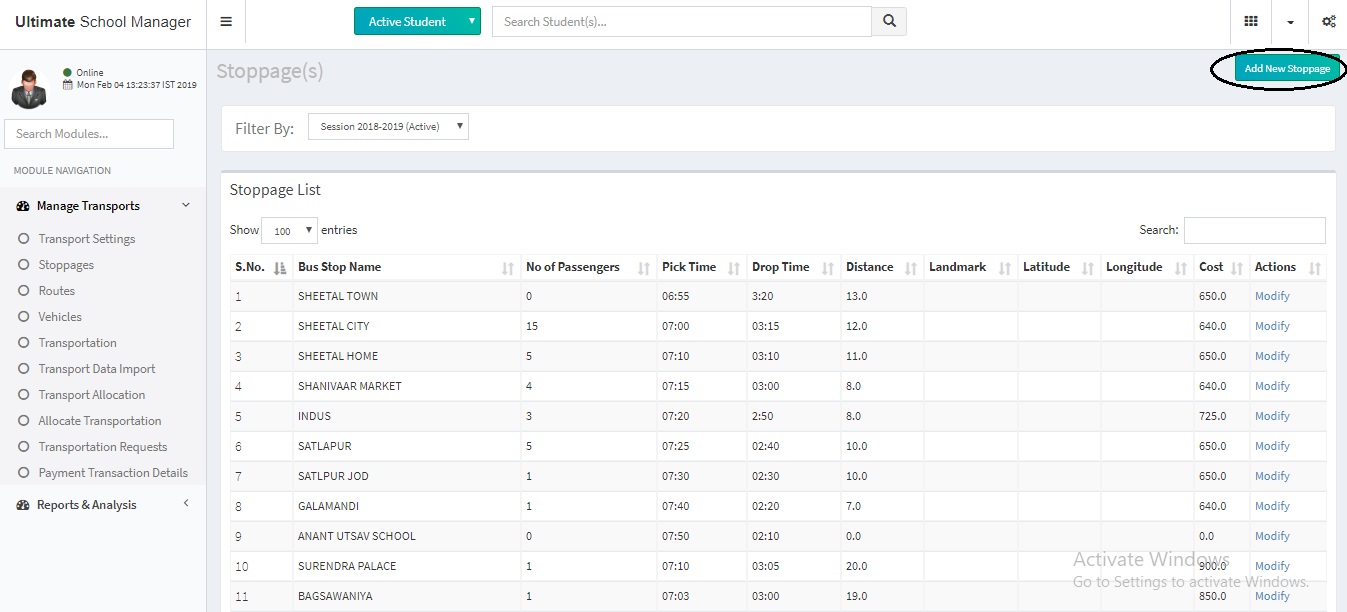Click the Reports & Analysis dashboard icon

(23, 505)
